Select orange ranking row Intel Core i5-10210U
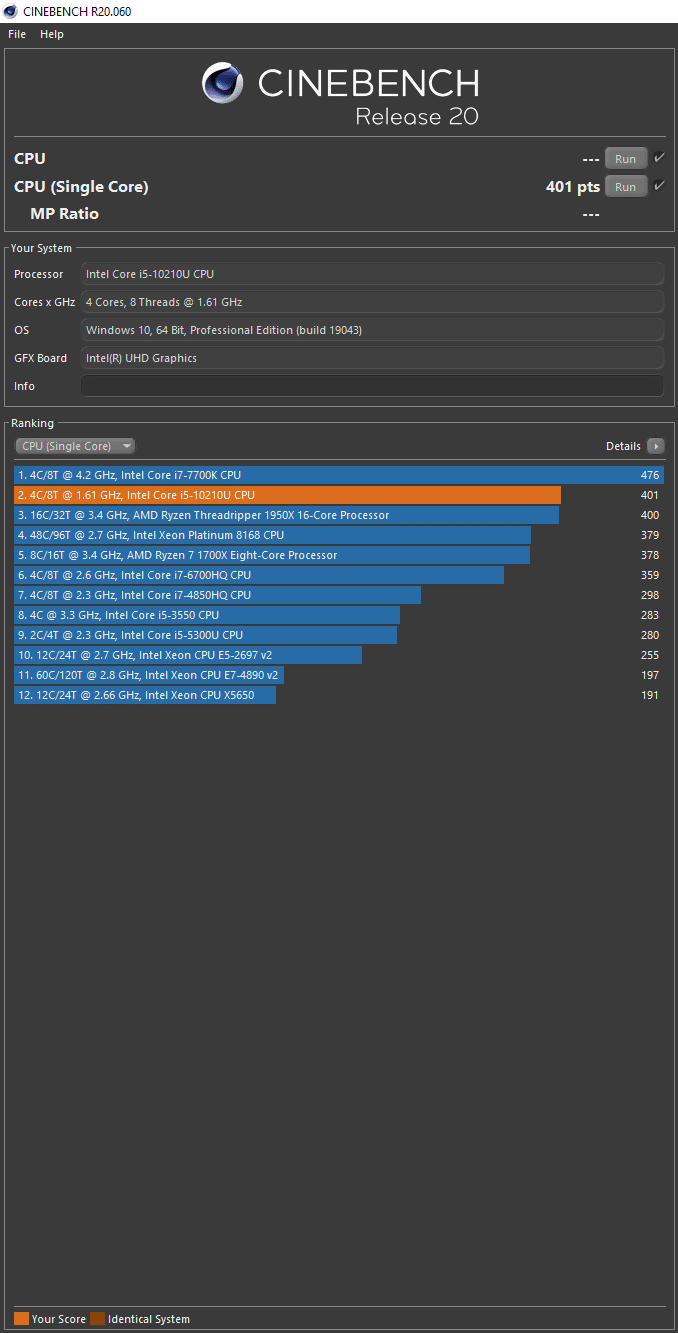 [x=339, y=495]
